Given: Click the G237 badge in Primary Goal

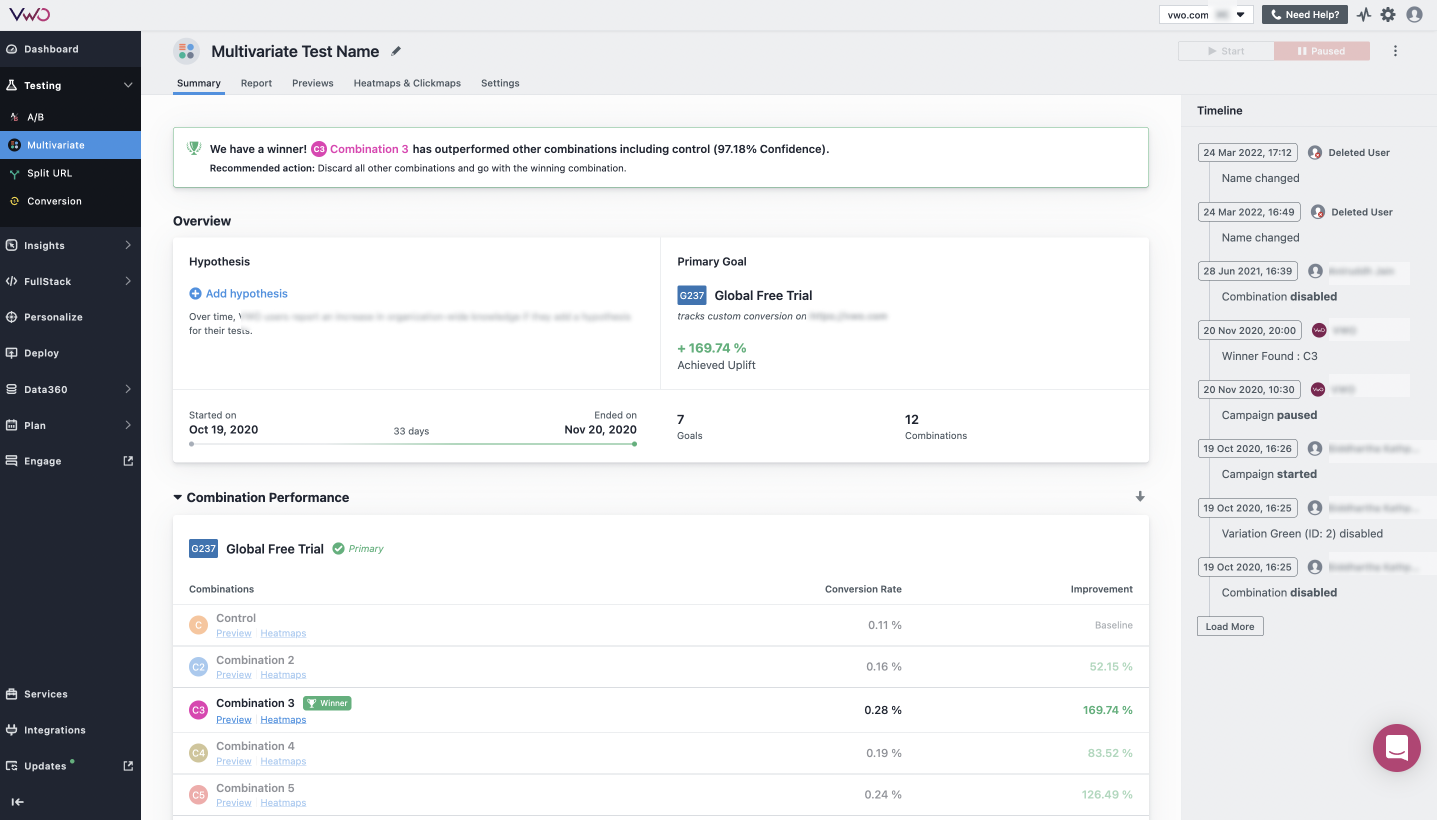Looking at the screenshot, I should click(x=692, y=296).
